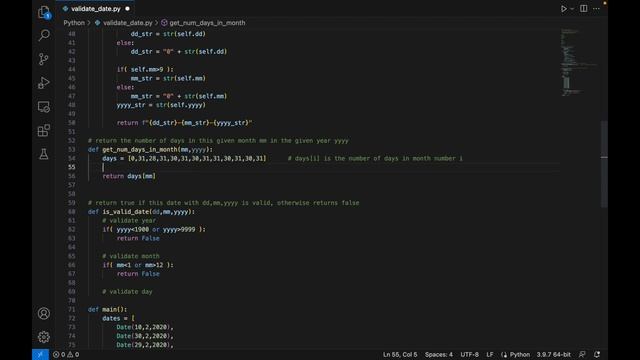Click the 'def main():' line

click(107, 309)
